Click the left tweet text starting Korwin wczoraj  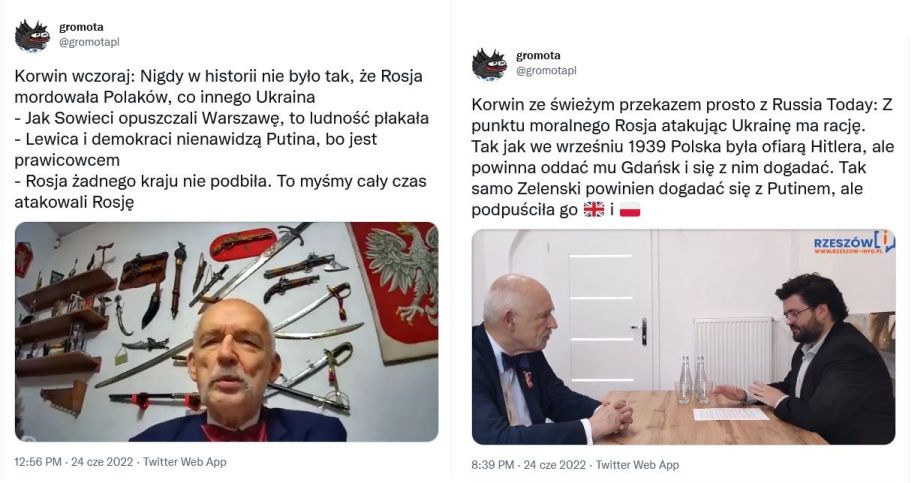click(x=222, y=139)
